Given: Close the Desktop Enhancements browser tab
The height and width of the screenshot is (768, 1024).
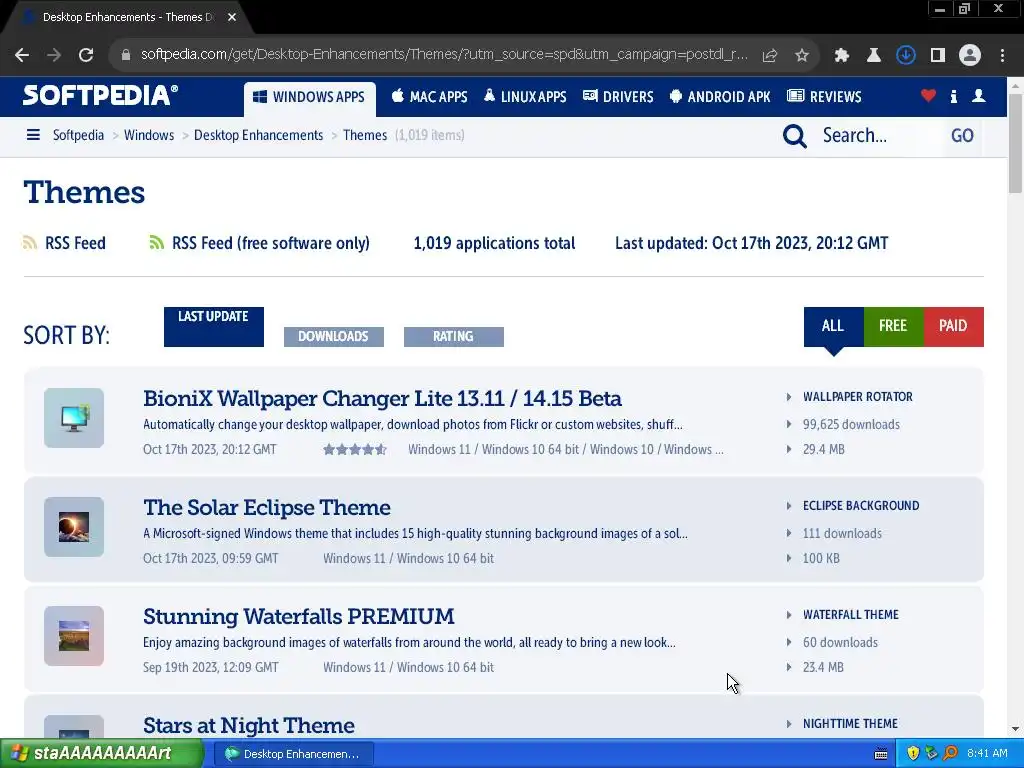Looking at the screenshot, I should 232,17.
